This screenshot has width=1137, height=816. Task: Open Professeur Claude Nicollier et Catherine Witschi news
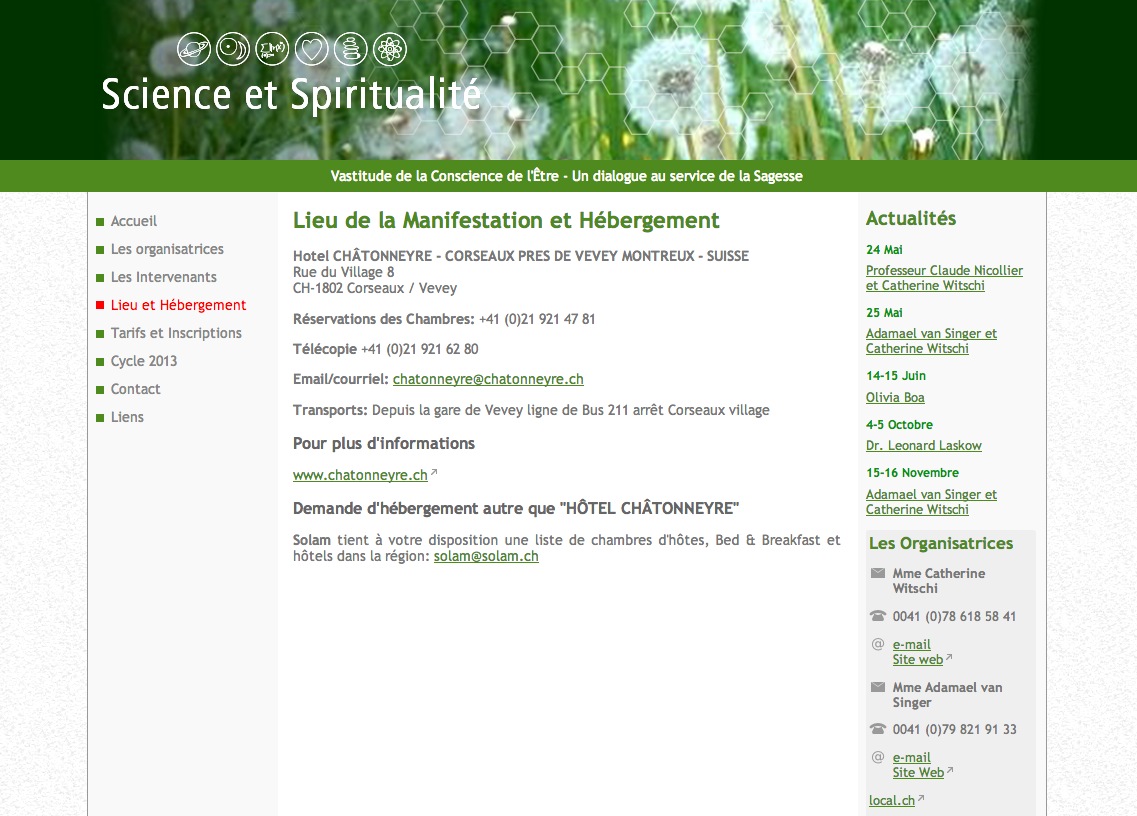coord(944,278)
